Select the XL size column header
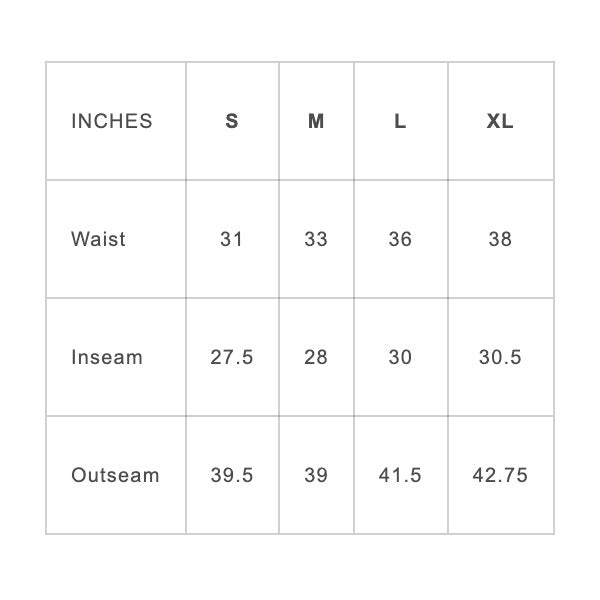600x600 pixels. tap(500, 122)
